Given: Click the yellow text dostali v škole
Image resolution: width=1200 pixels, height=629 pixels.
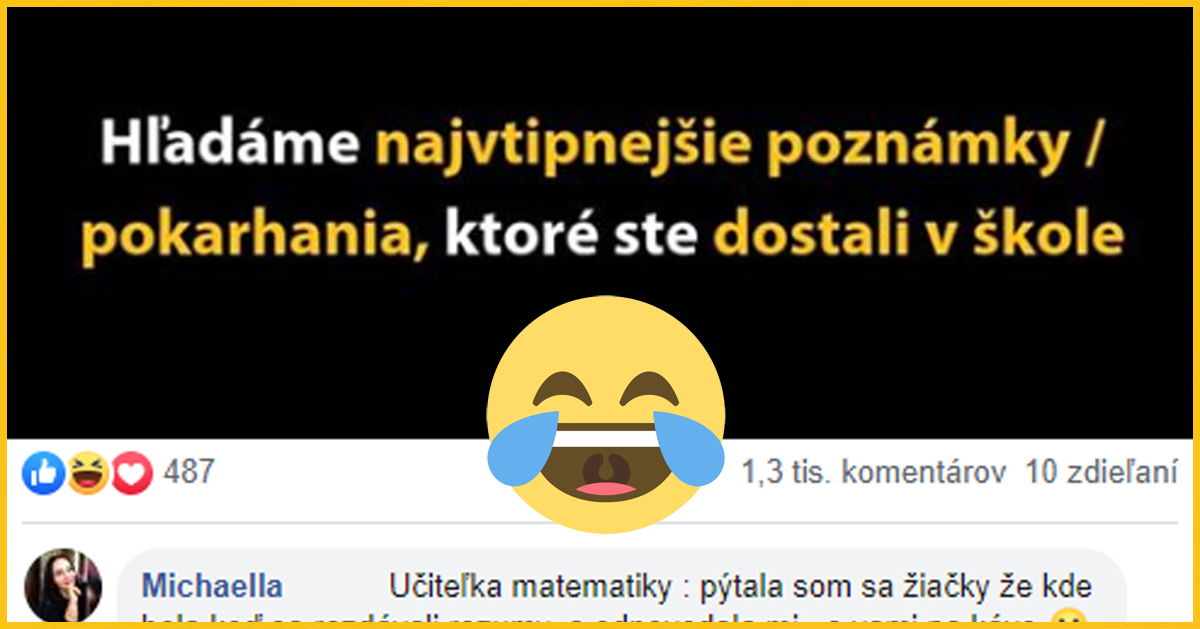Looking at the screenshot, I should 919,234.
